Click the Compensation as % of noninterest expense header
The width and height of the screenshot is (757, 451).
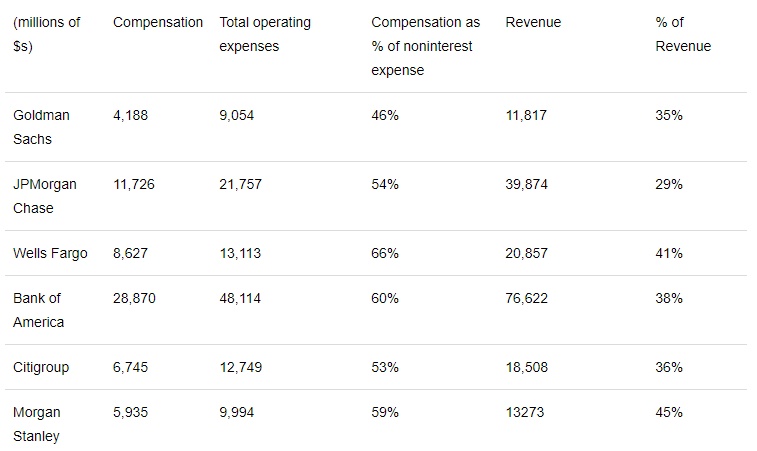tap(425, 46)
